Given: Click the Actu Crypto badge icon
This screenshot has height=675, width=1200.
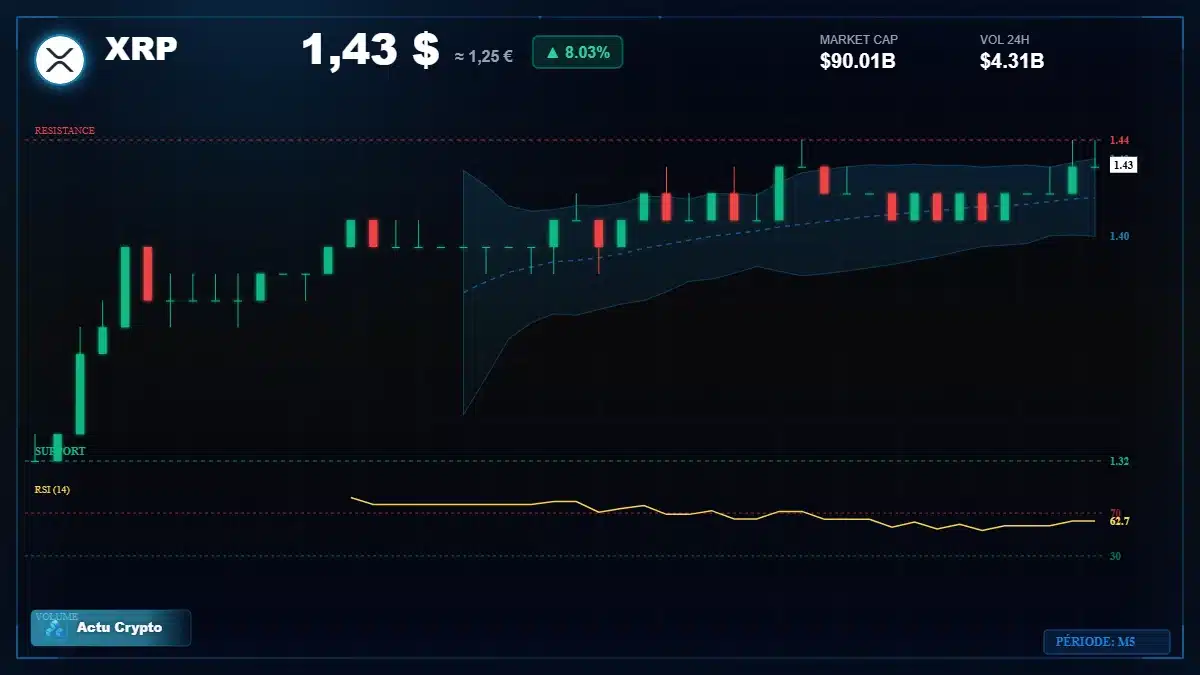Looking at the screenshot, I should coord(55,629).
